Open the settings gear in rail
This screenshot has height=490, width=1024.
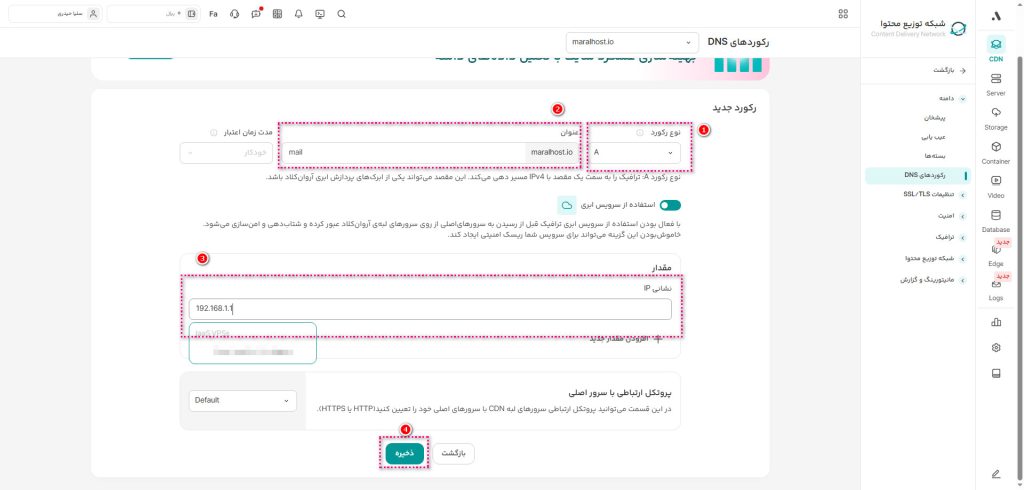996,348
